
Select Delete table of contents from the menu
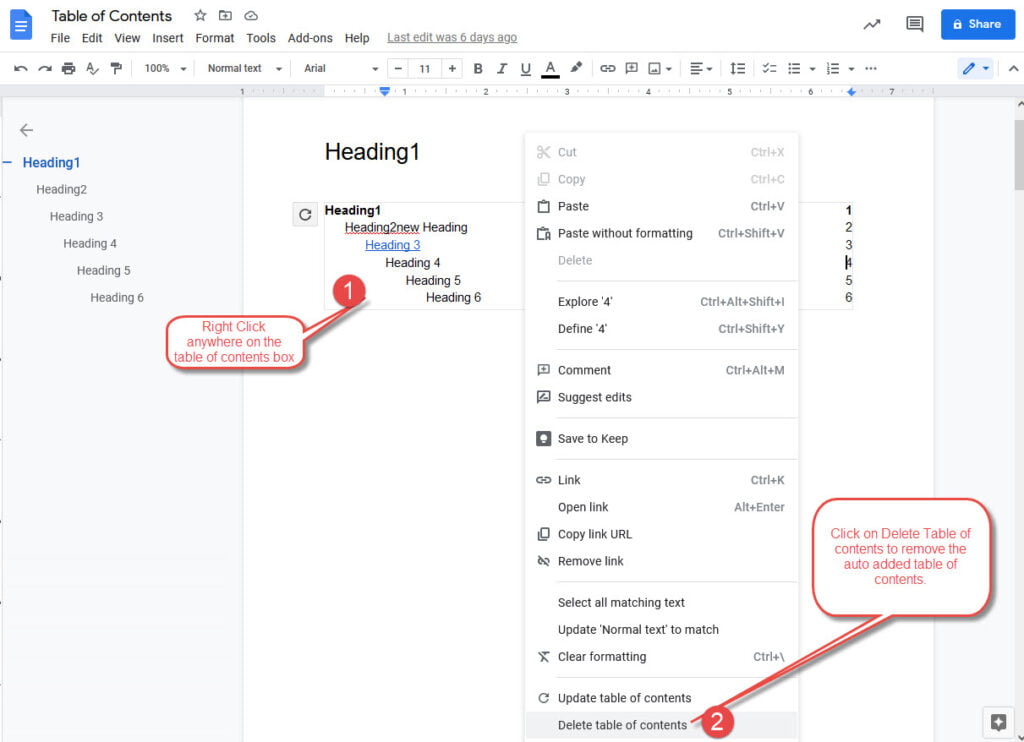pos(622,724)
